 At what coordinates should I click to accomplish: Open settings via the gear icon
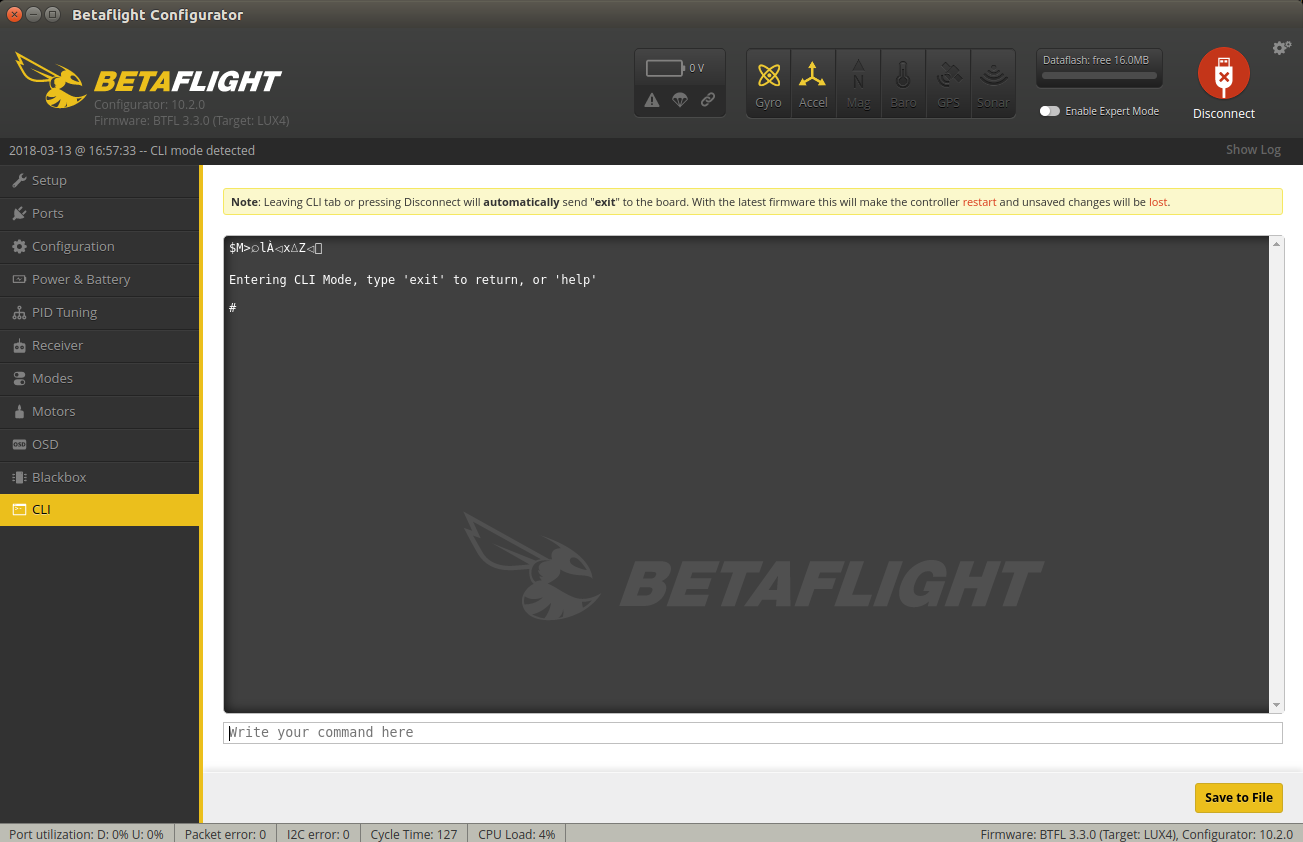coord(1281,48)
